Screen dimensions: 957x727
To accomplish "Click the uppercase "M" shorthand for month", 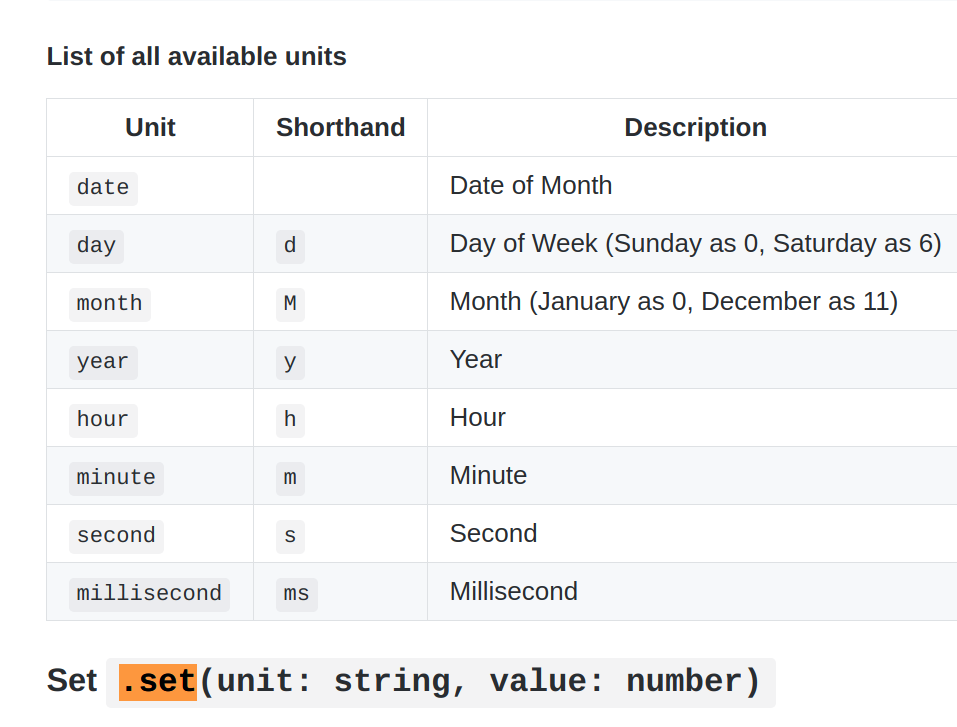I will [x=290, y=304].
